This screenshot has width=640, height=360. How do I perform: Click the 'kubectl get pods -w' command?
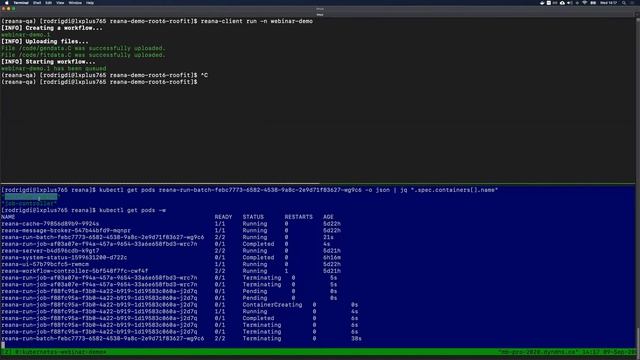point(132,210)
